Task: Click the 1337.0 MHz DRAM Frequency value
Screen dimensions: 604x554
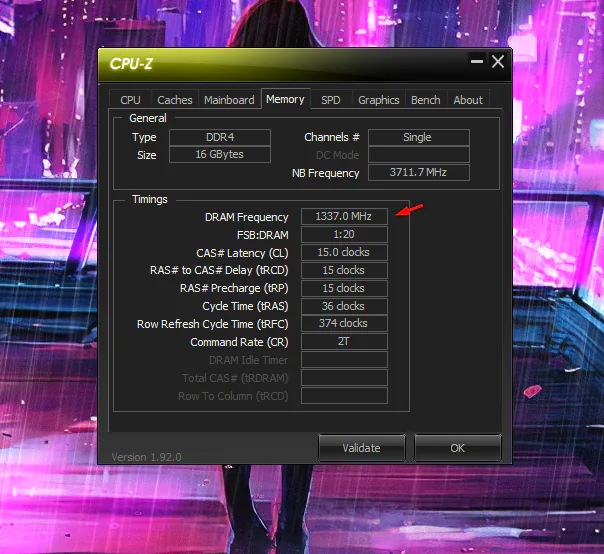Action: coord(344,216)
